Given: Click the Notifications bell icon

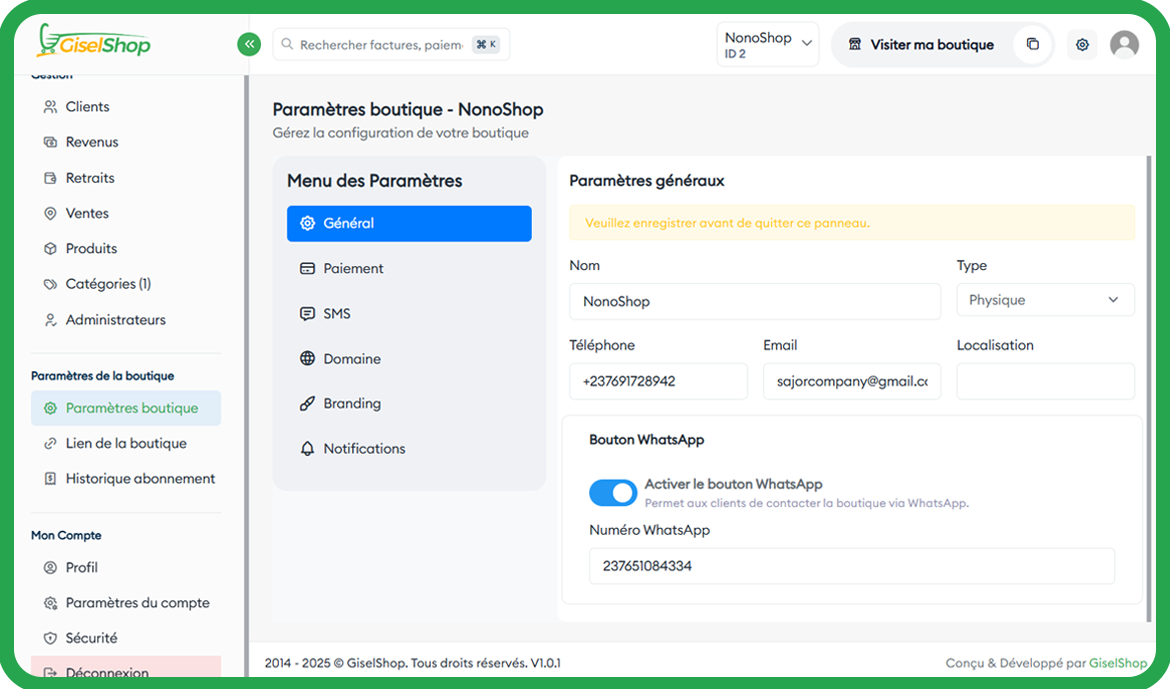Looking at the screenshot, I should tap(307, 449).
